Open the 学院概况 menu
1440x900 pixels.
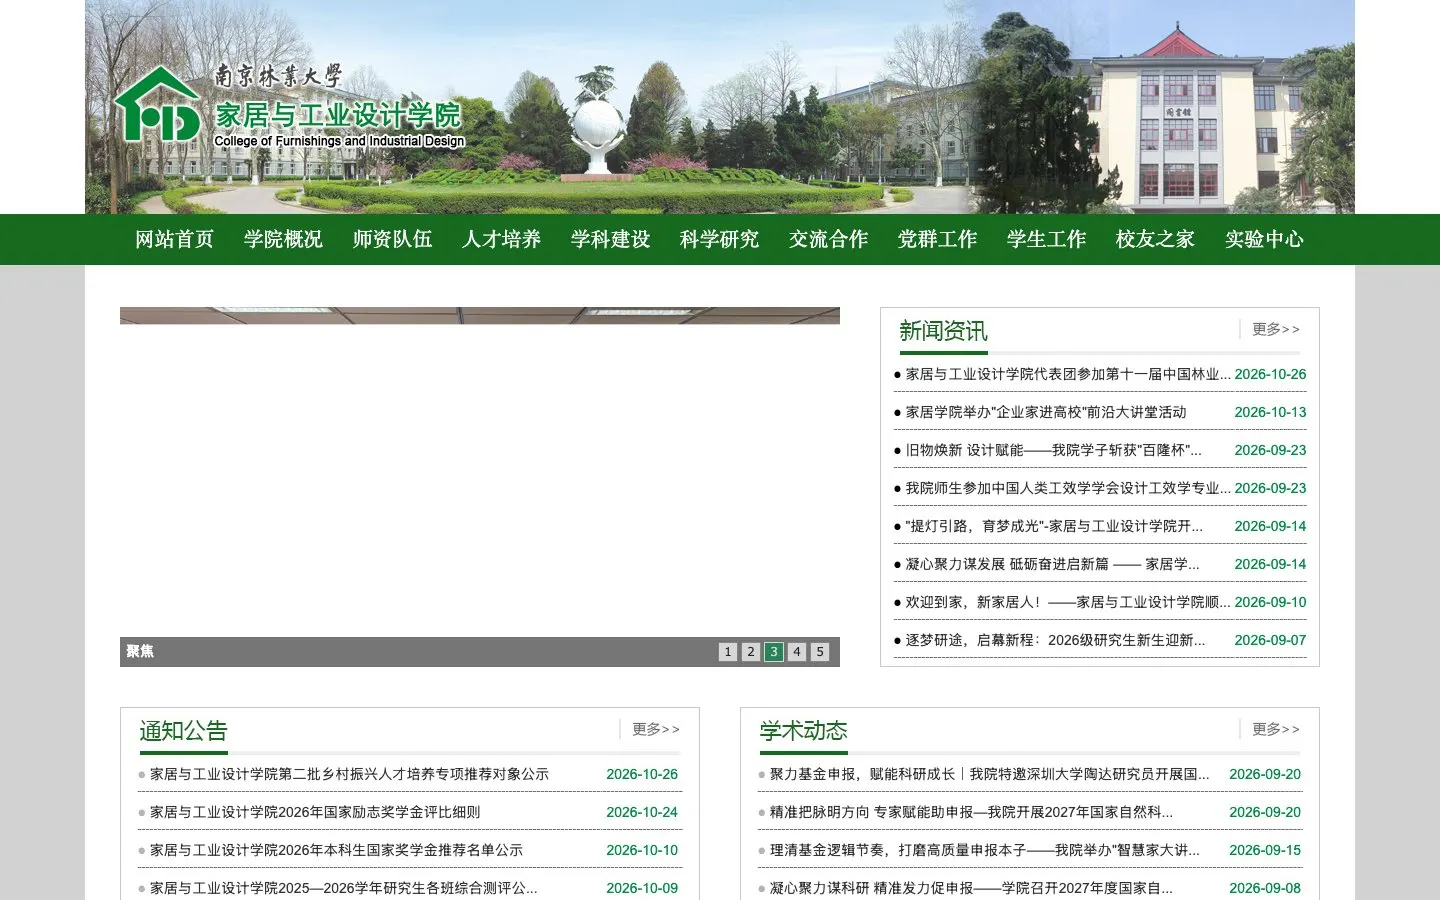tap(284, 239)
